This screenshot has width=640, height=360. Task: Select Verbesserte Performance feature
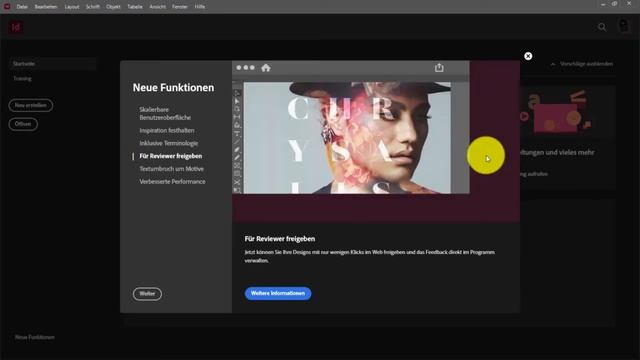click(172, 182)
